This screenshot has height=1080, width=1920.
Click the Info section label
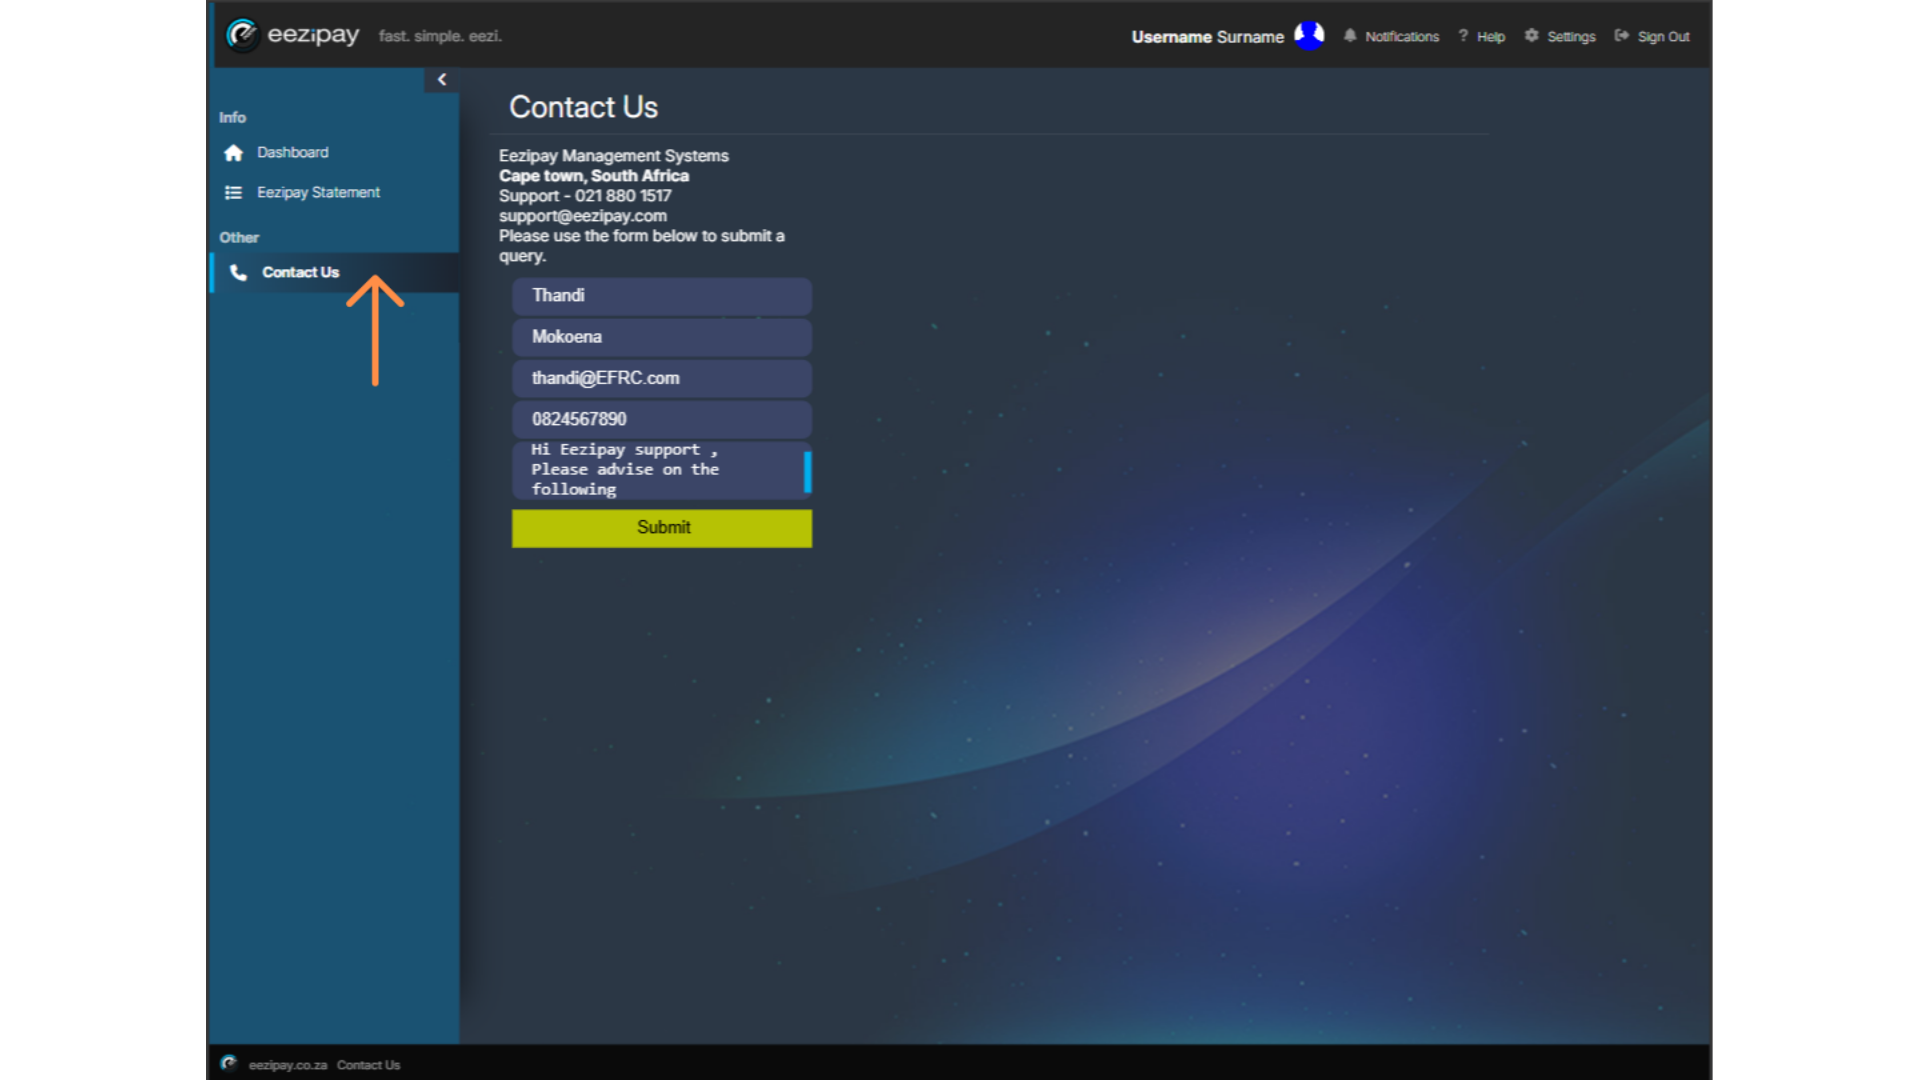pyautogui.click(x=232, y=117)
